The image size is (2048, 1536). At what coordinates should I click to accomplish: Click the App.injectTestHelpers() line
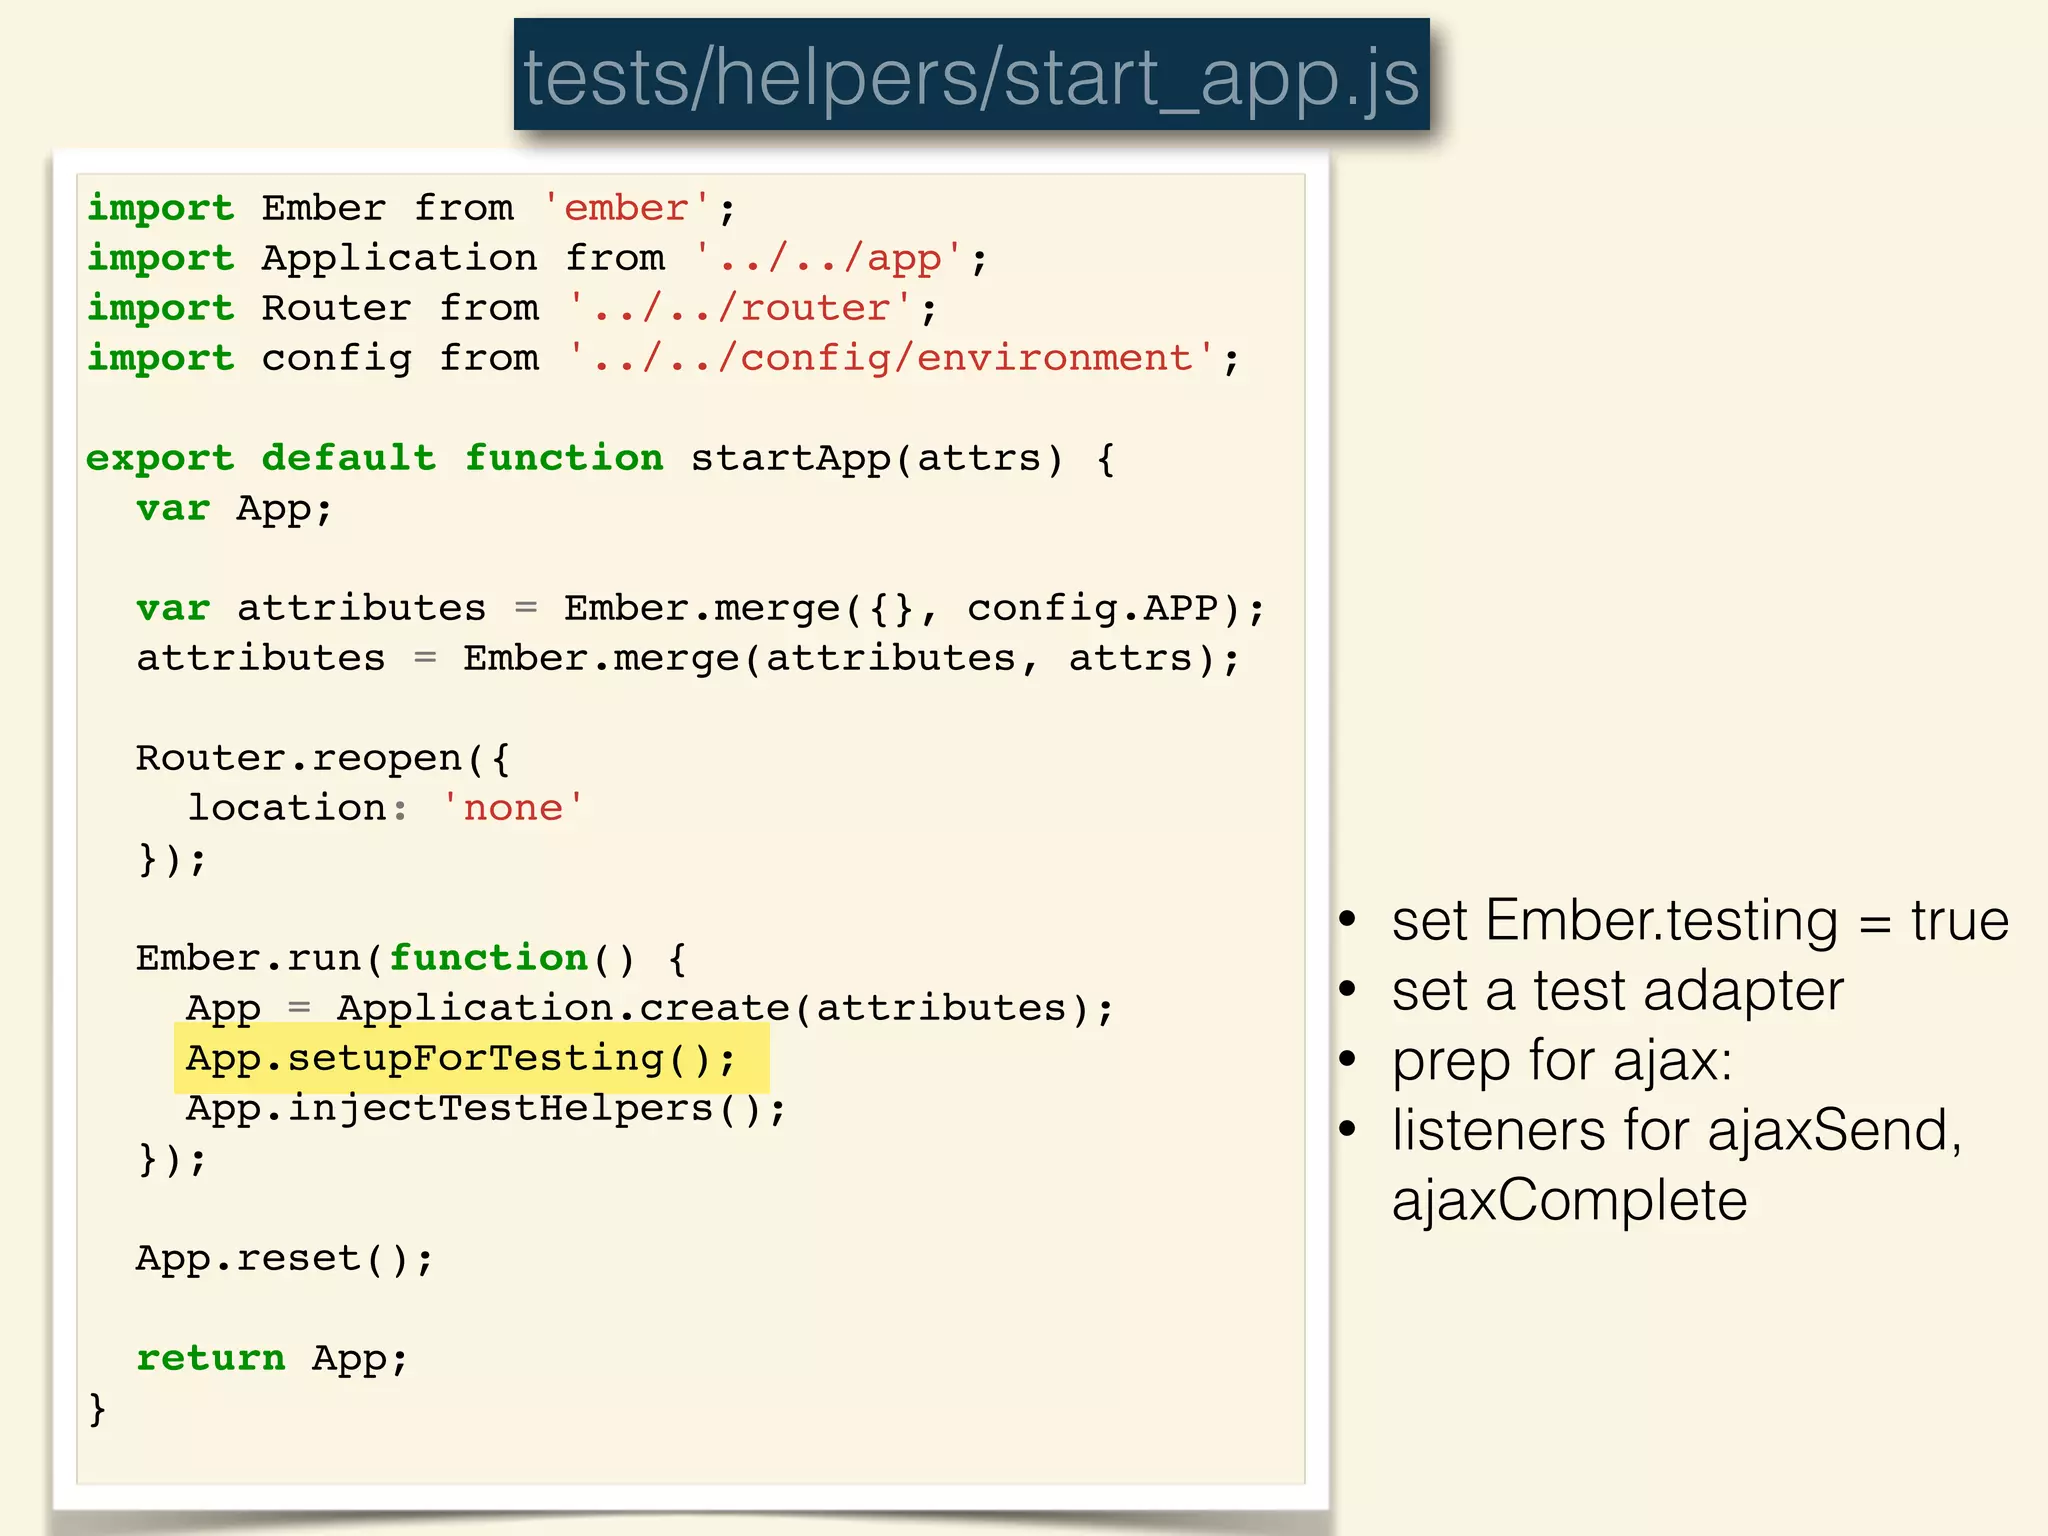pyautogui.click(x=487, y=1108)
